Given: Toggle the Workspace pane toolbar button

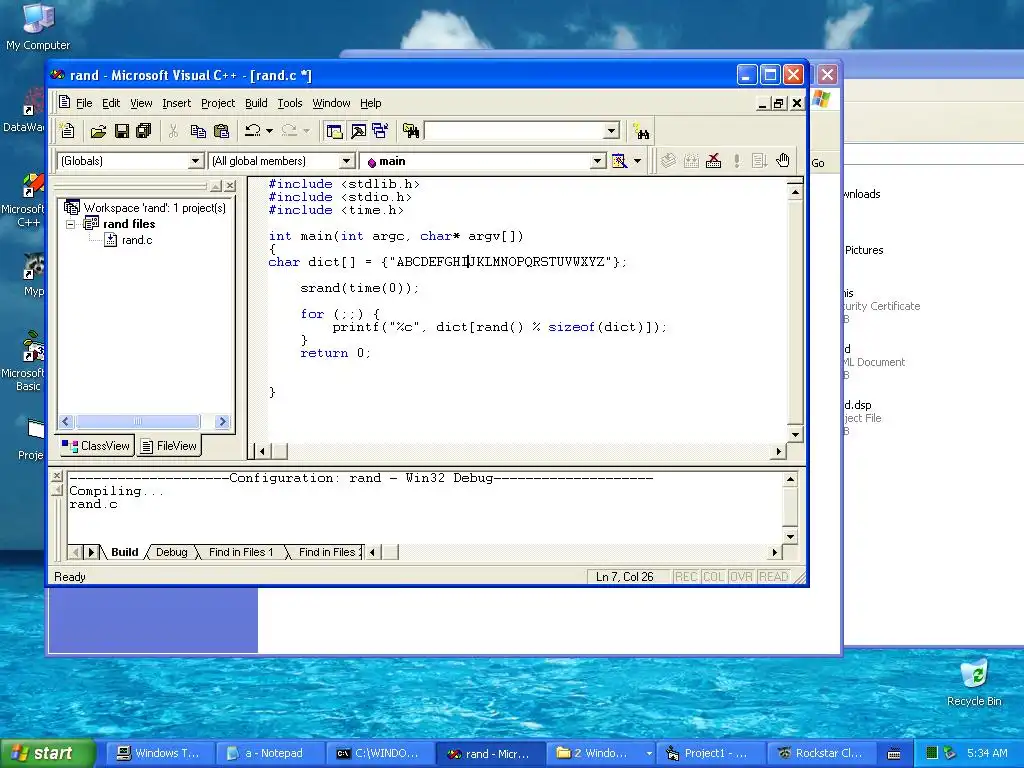Looking at the screenshot, I should click(x=334, y=131).
